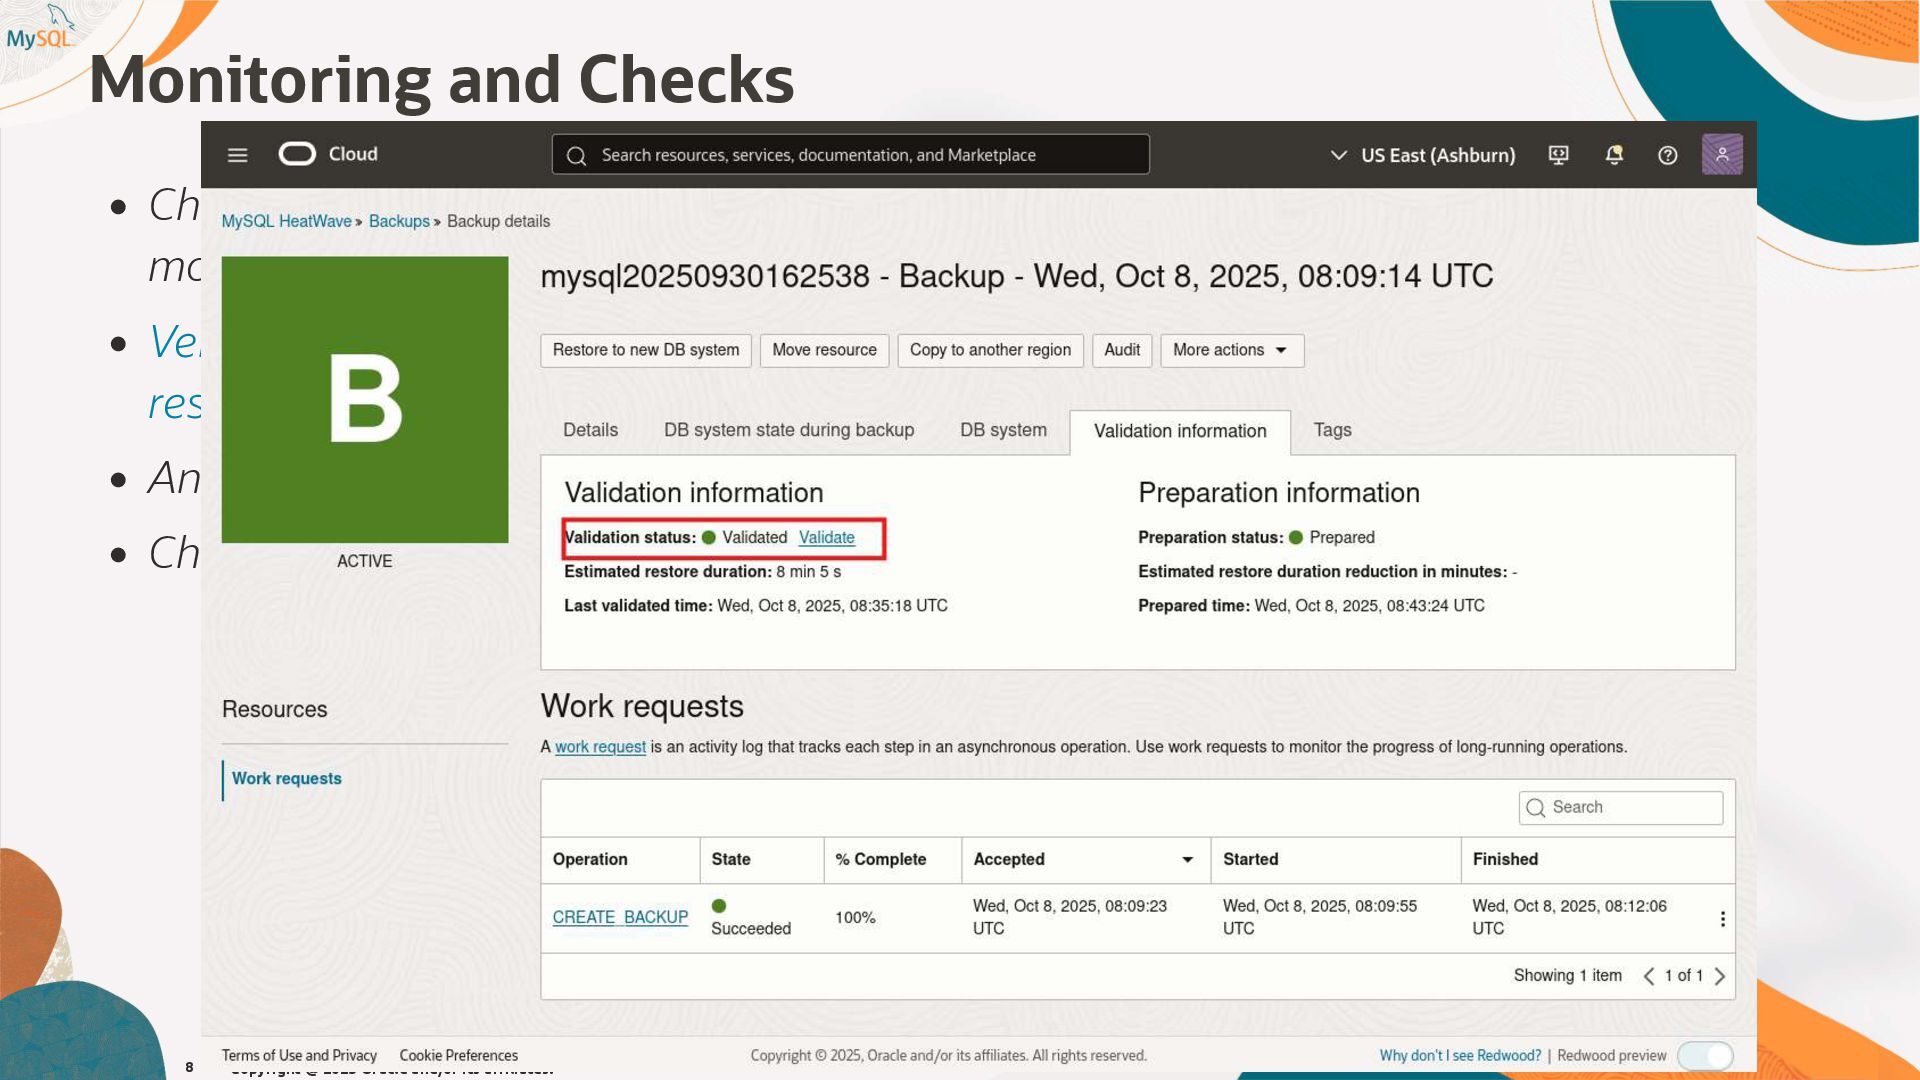Open the hamburger navigation menu

(x=237, y=155)
